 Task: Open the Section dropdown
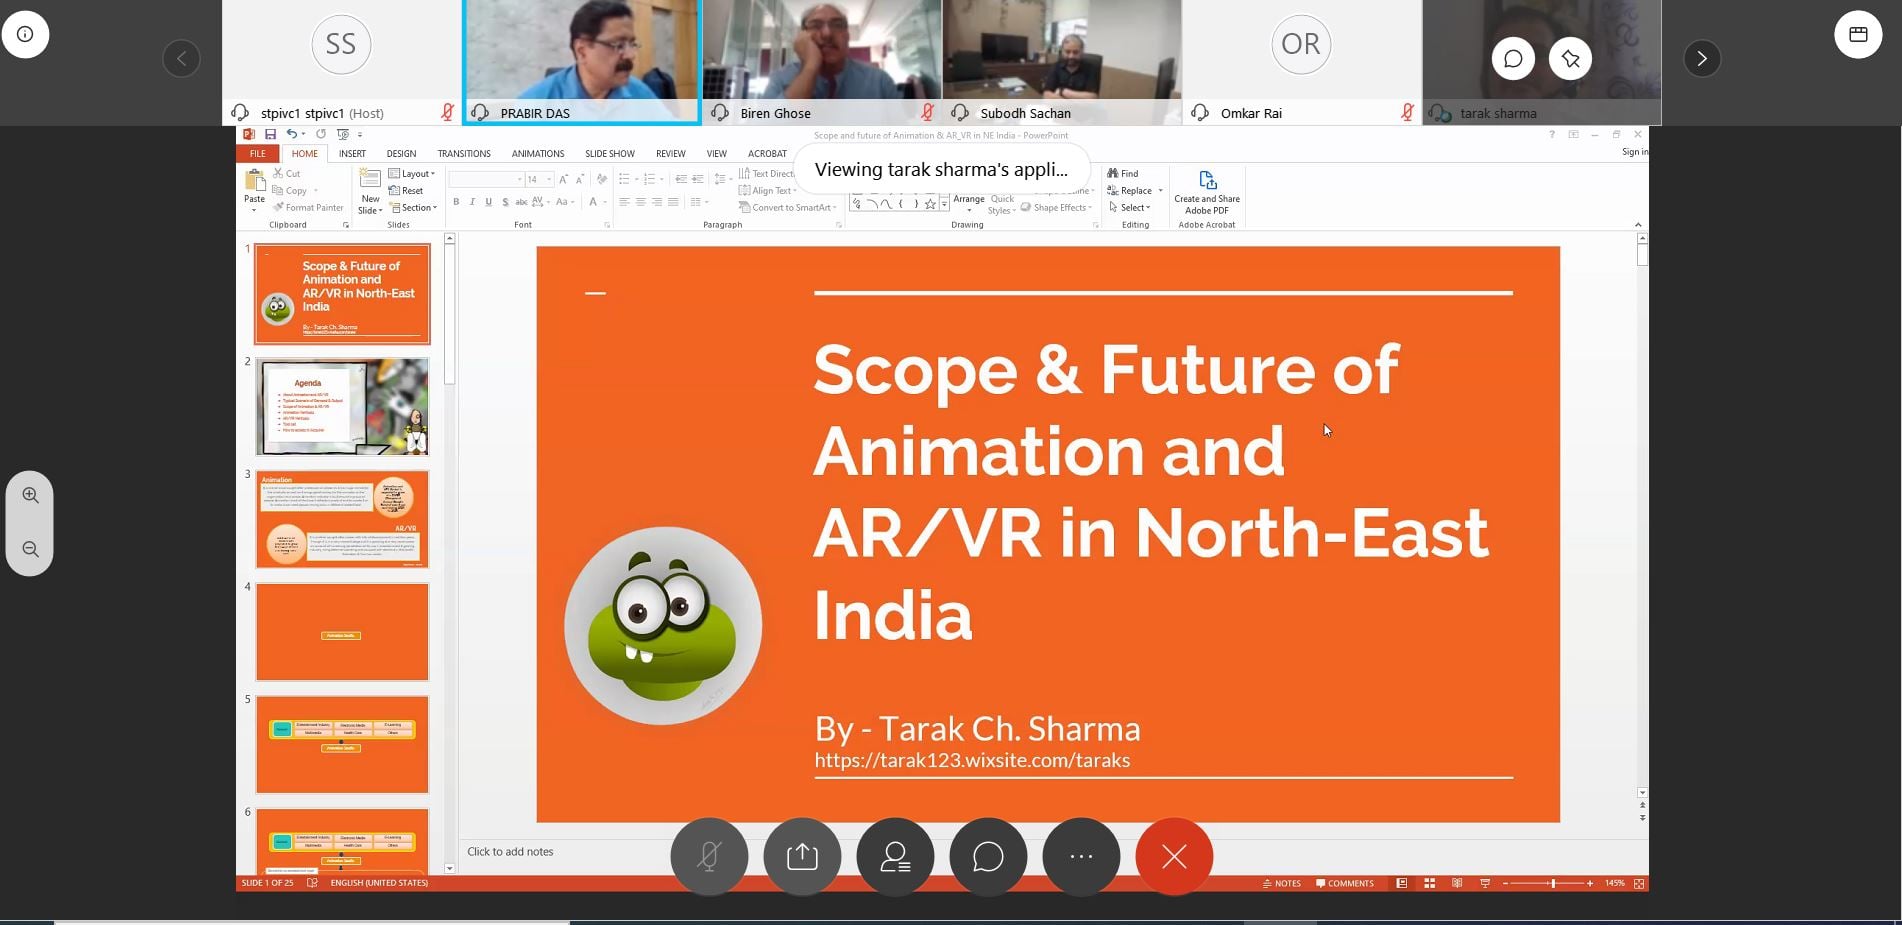(413, 208)
